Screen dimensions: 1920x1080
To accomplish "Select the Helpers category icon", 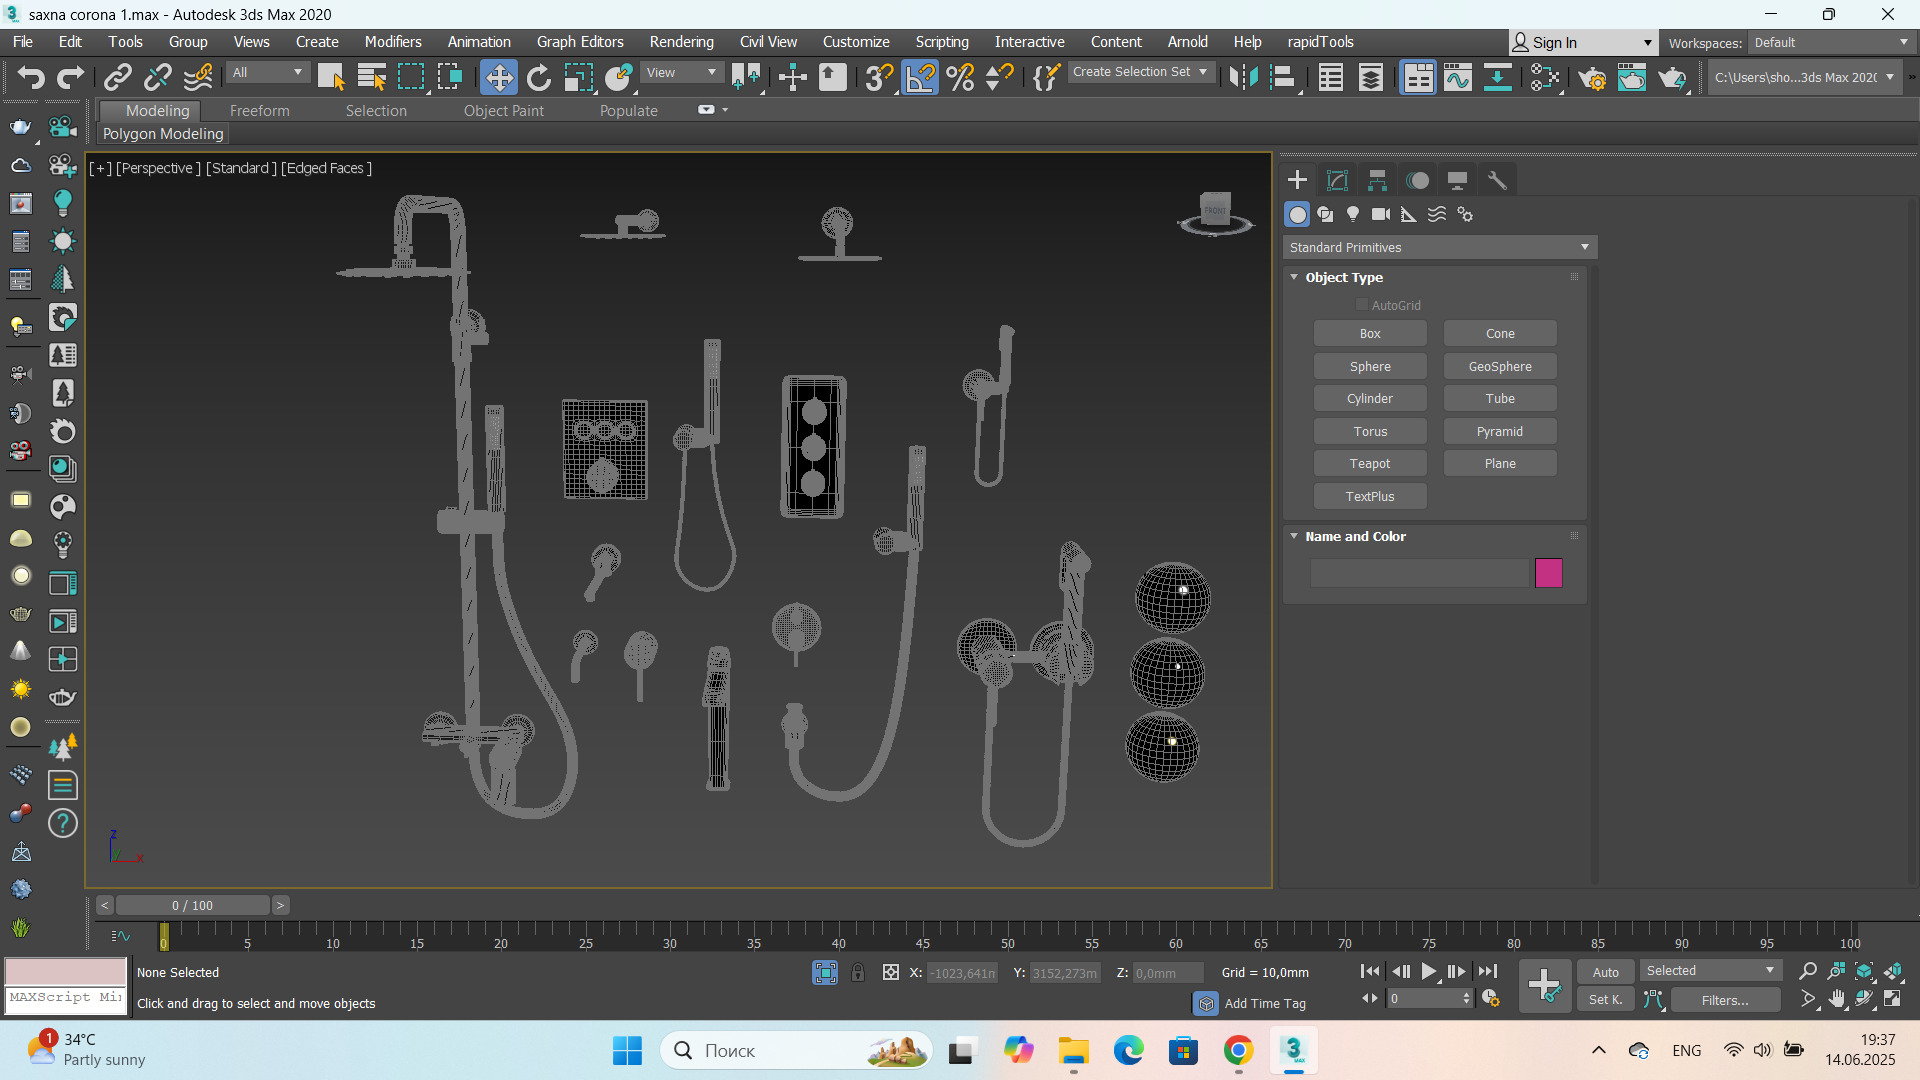I will pos(1409,214).
